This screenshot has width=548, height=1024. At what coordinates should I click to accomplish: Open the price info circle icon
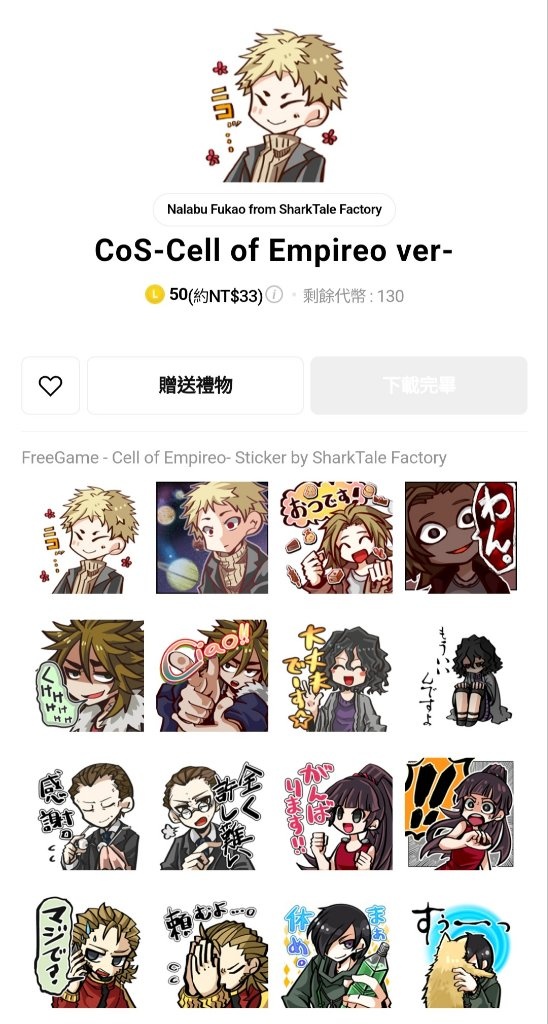click(x=274, y=295)
